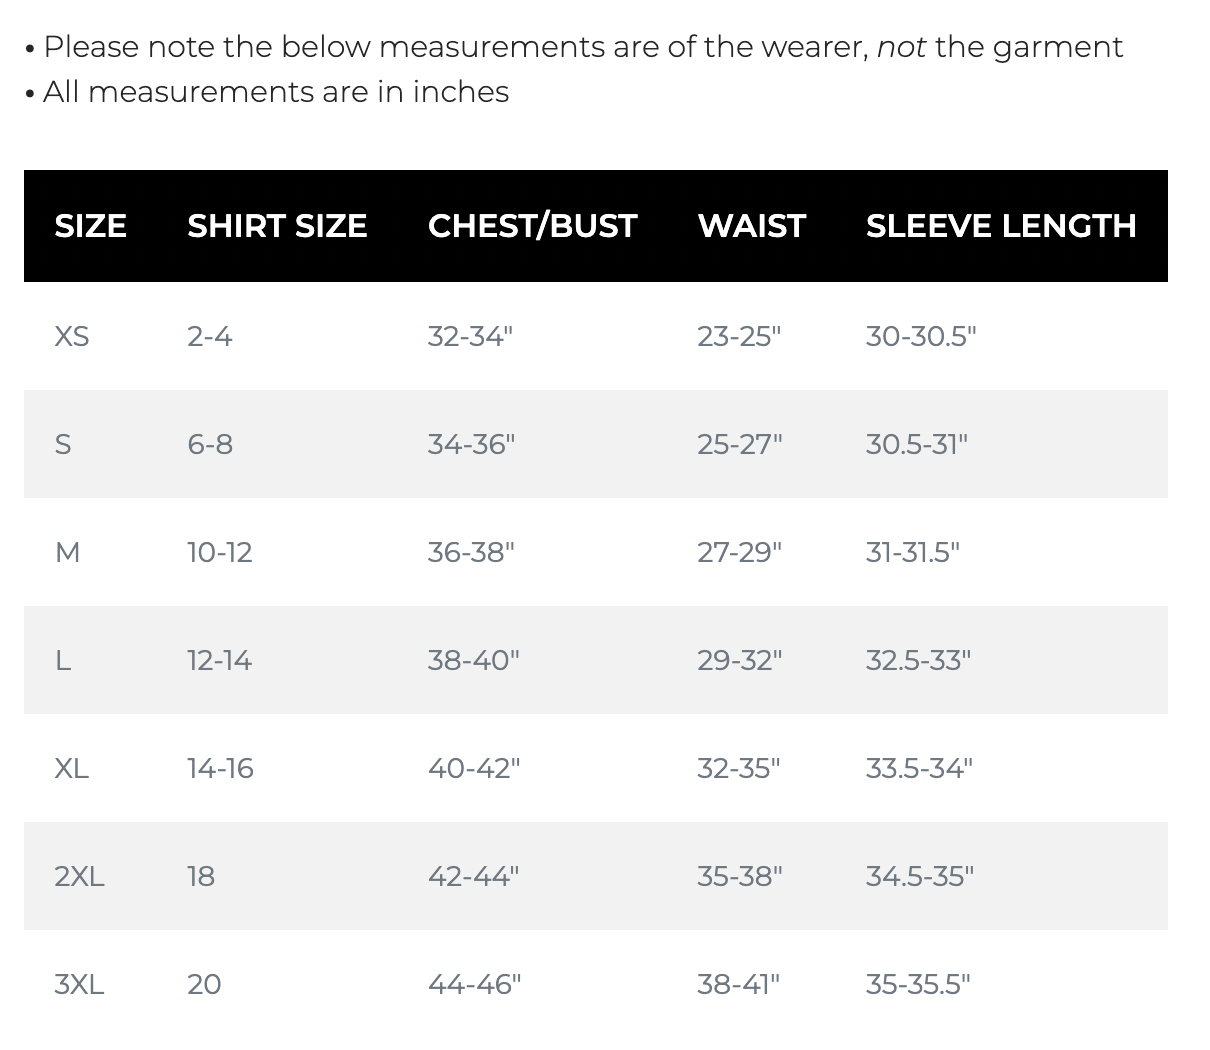Viewport: 1210px width, 1050px height.
Task: Click the WAIST column header
Action: [x=751, y=226]
